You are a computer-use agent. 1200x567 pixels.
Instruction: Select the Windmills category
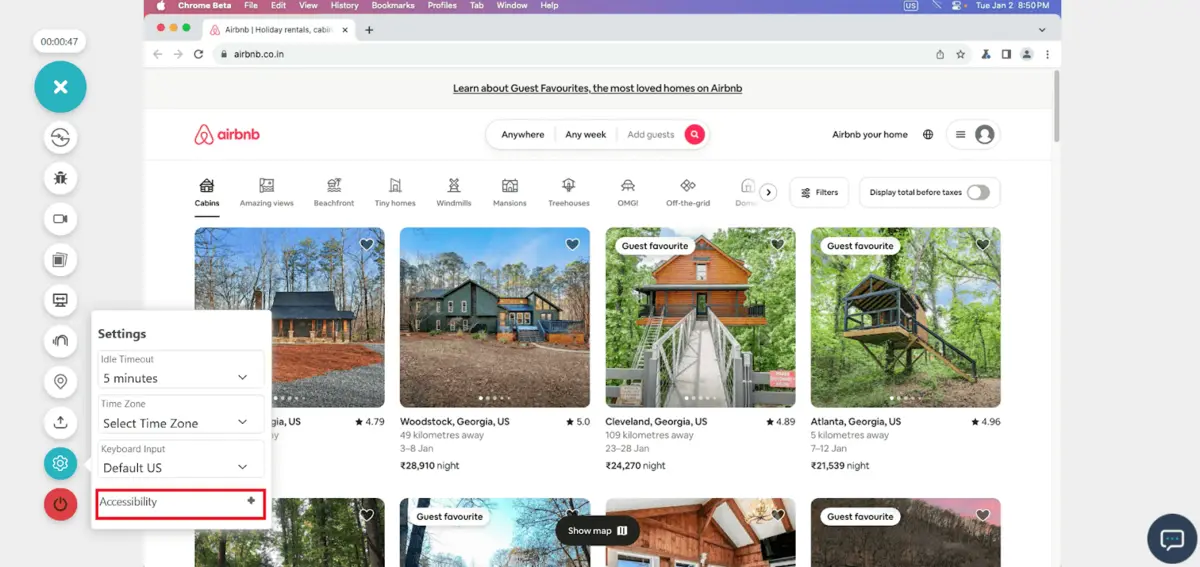(x=454, y=192)
